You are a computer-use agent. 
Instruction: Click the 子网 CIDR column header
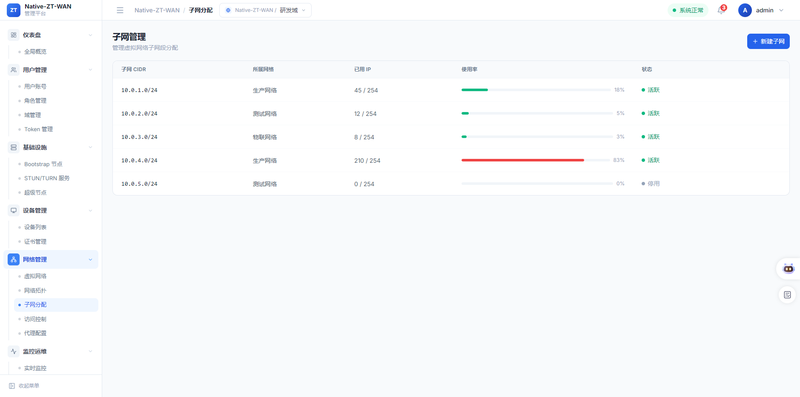click(134, 69)
